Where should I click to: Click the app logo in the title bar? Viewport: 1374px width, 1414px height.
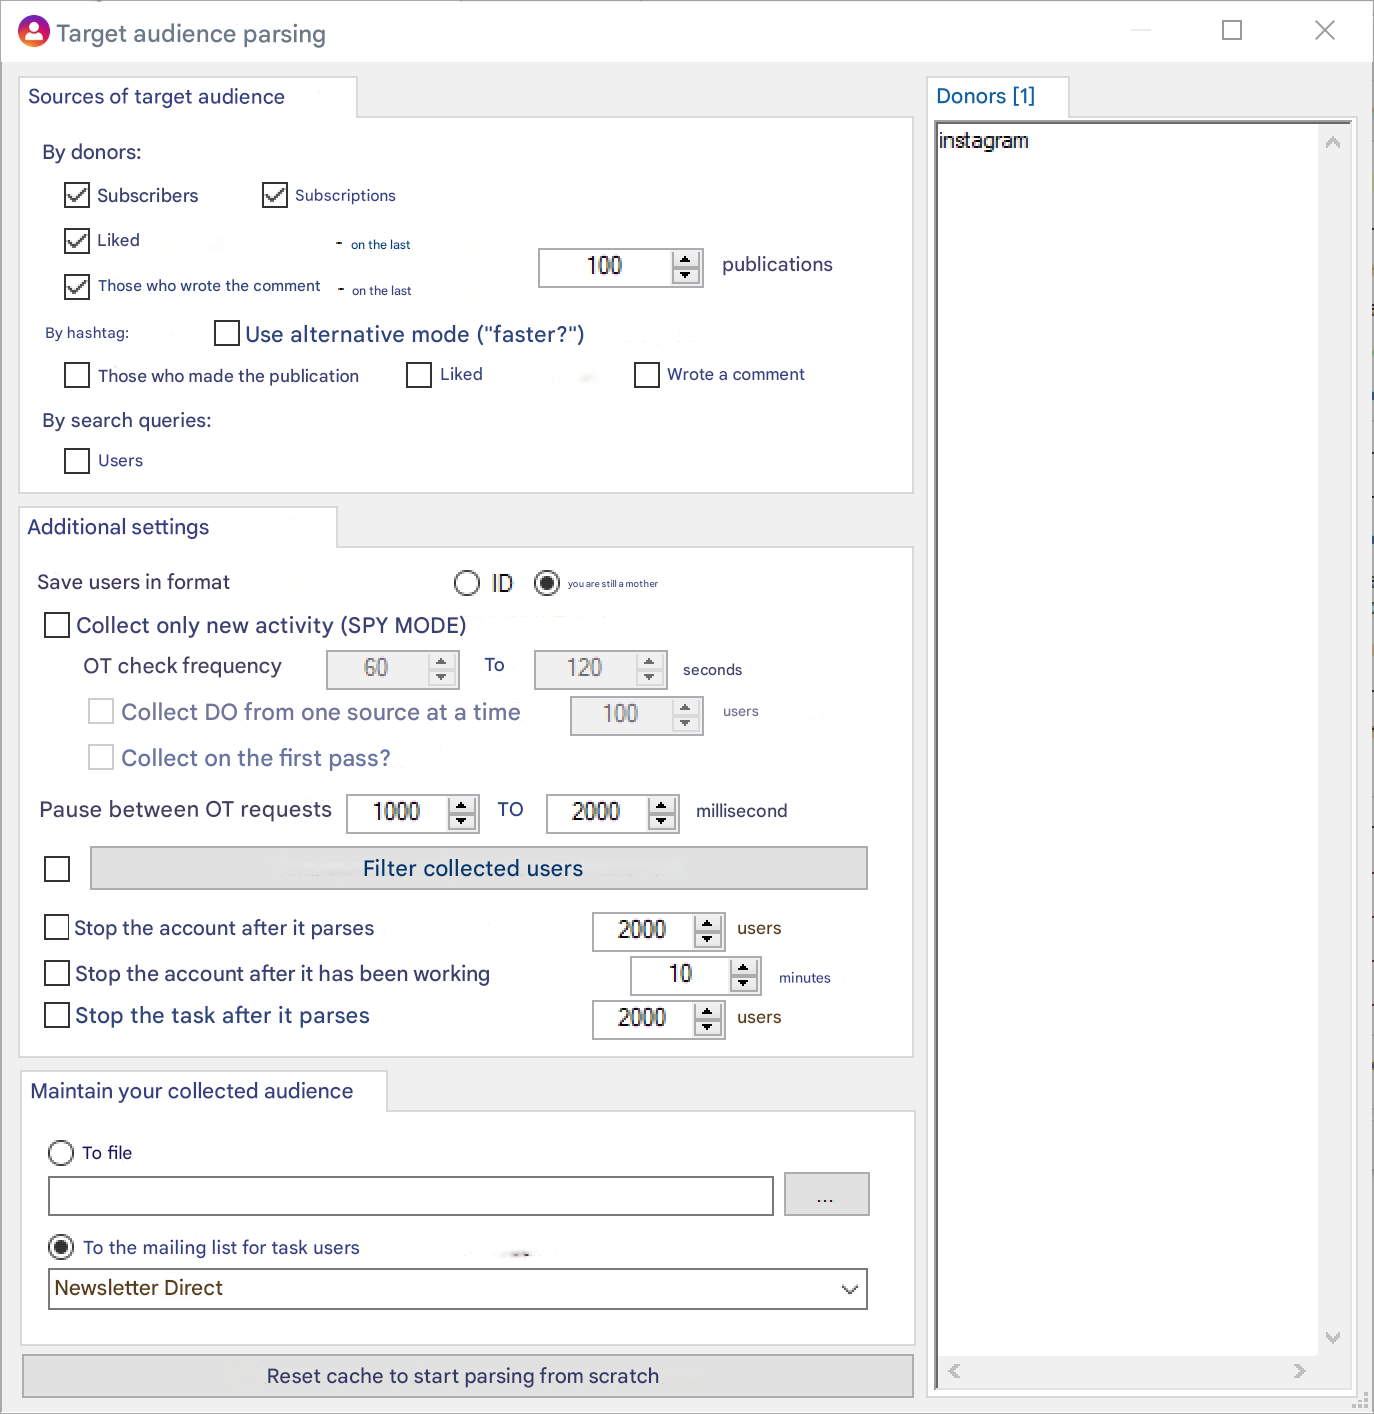pyautogui.click(x=34, y=31)
